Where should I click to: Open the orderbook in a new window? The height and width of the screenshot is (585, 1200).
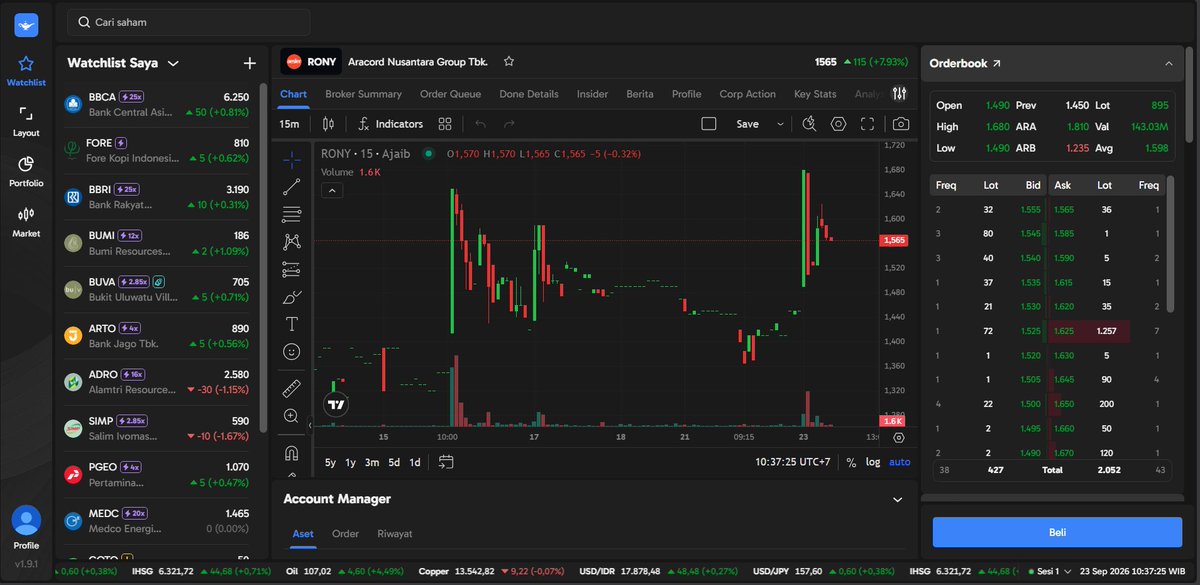click(996, 63)
